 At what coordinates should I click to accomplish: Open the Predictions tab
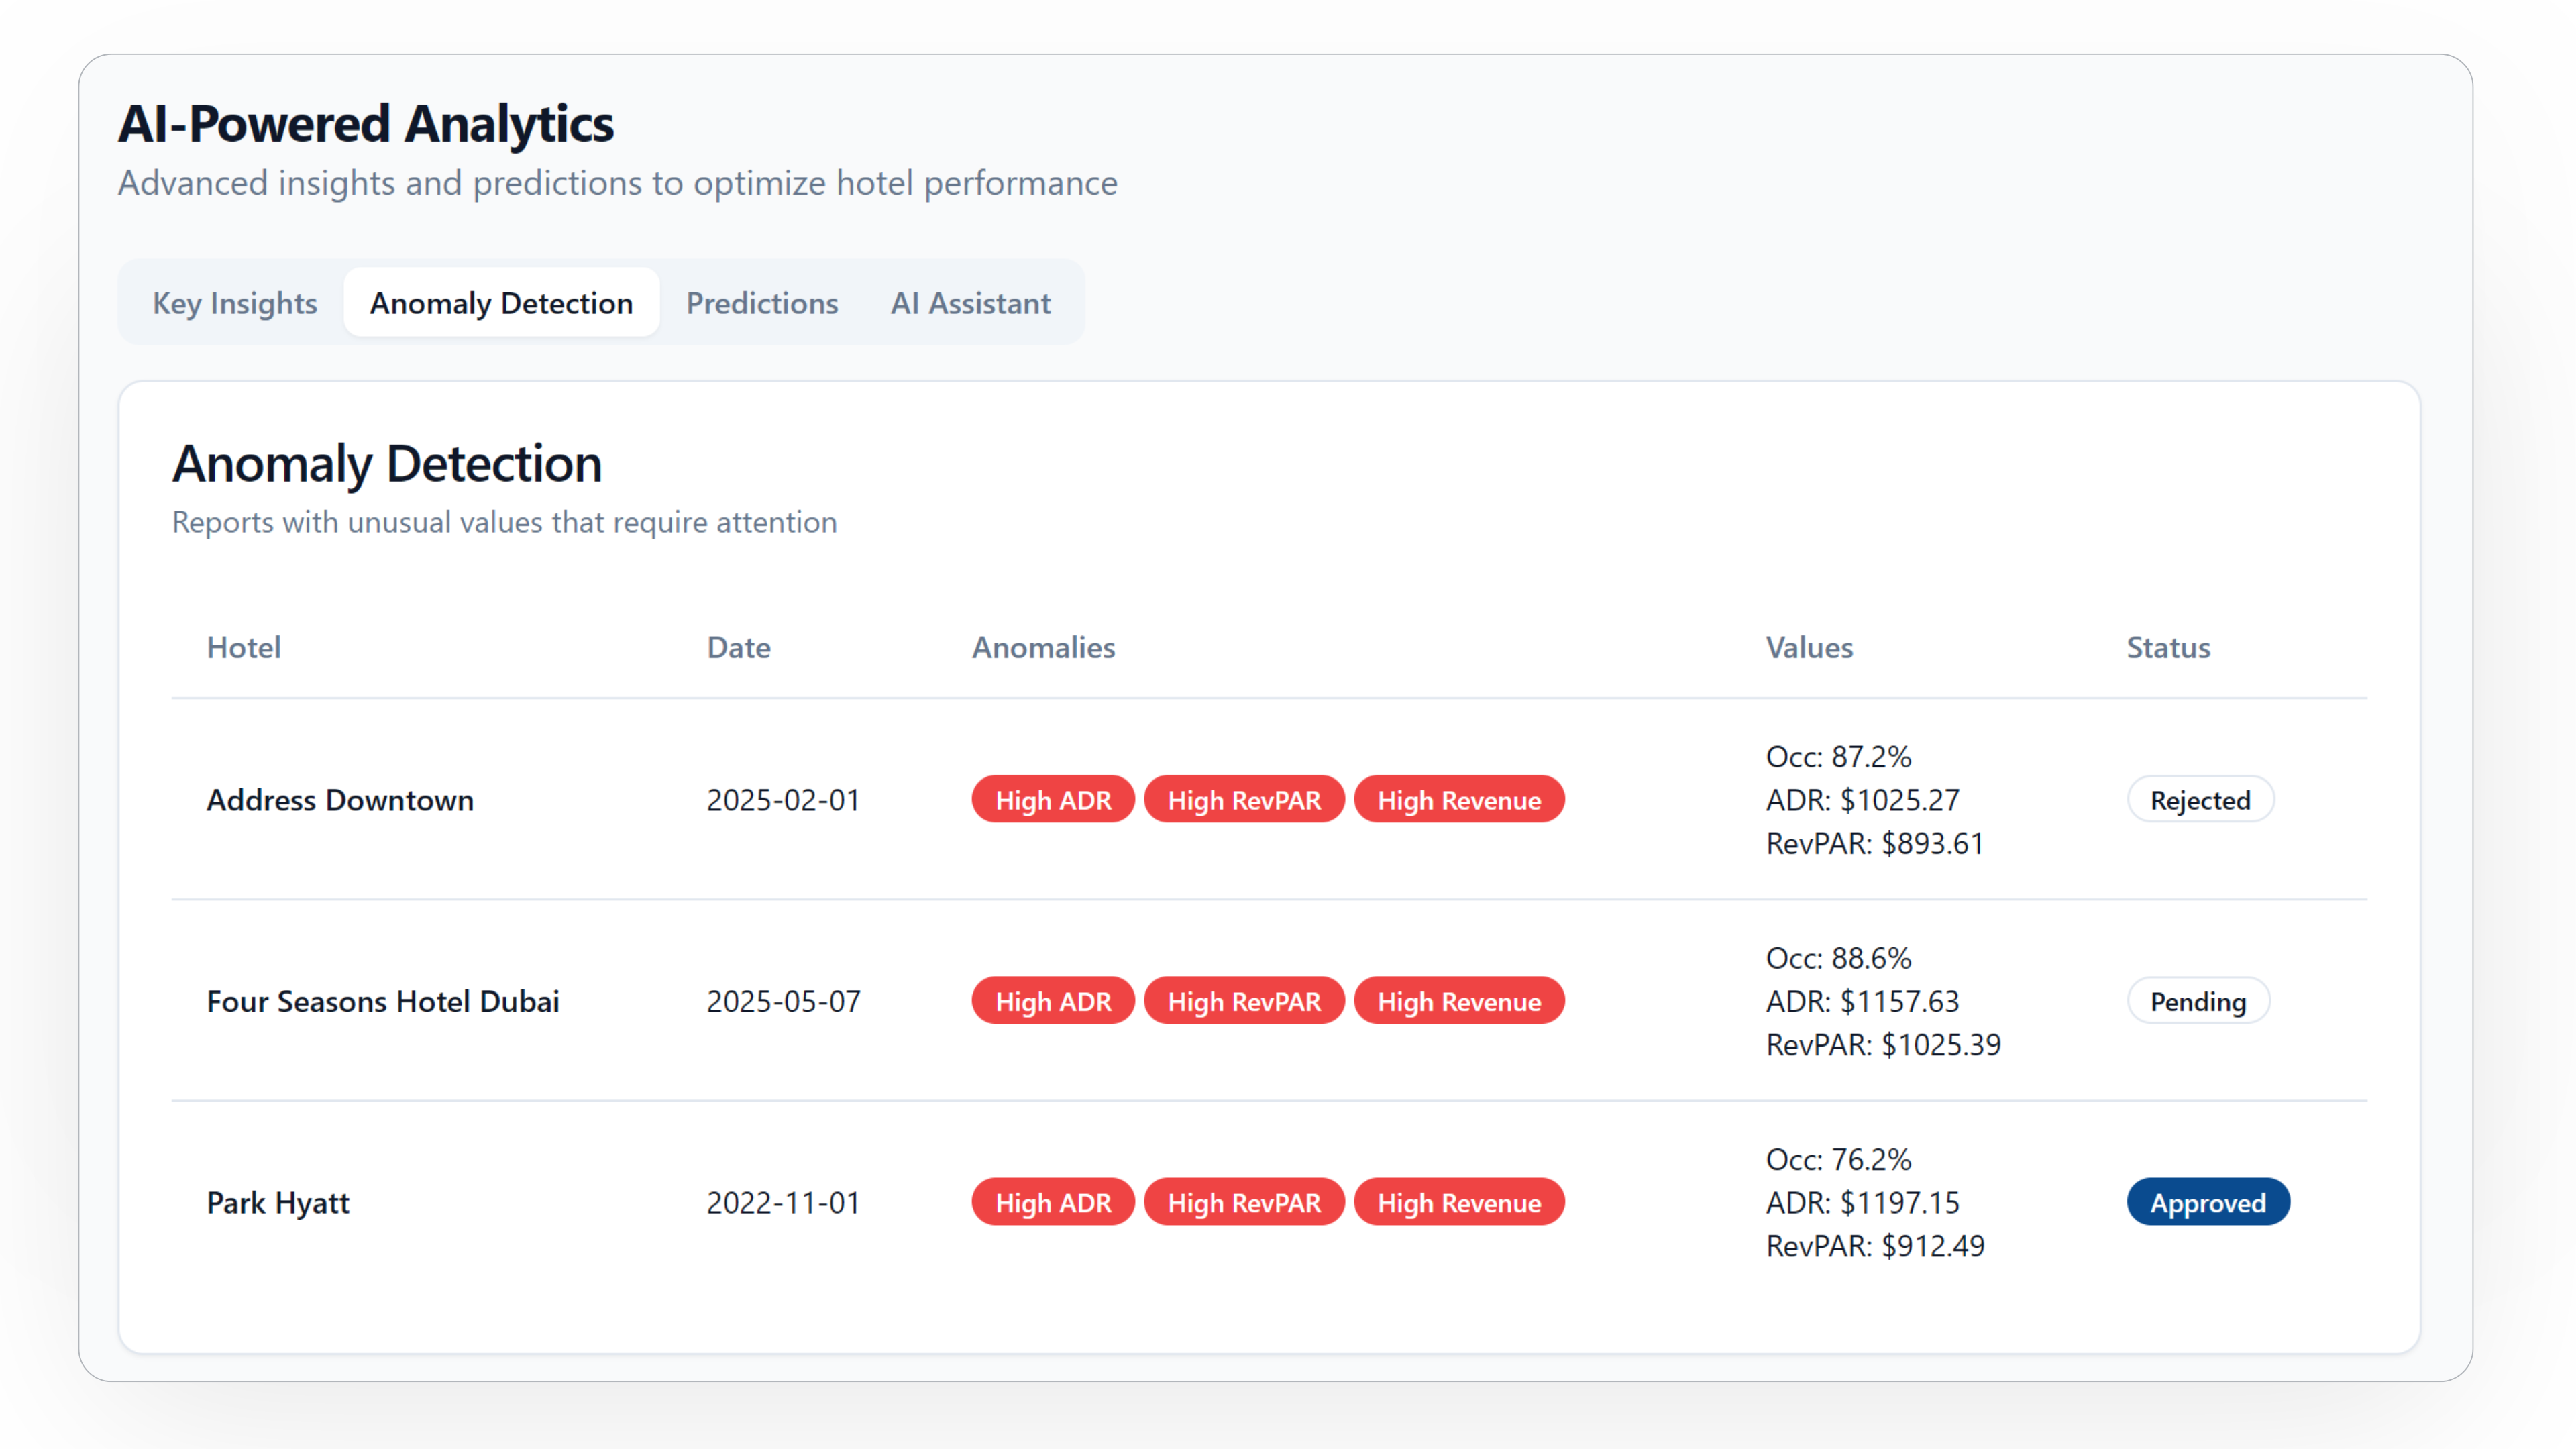[x=762, y=303]
